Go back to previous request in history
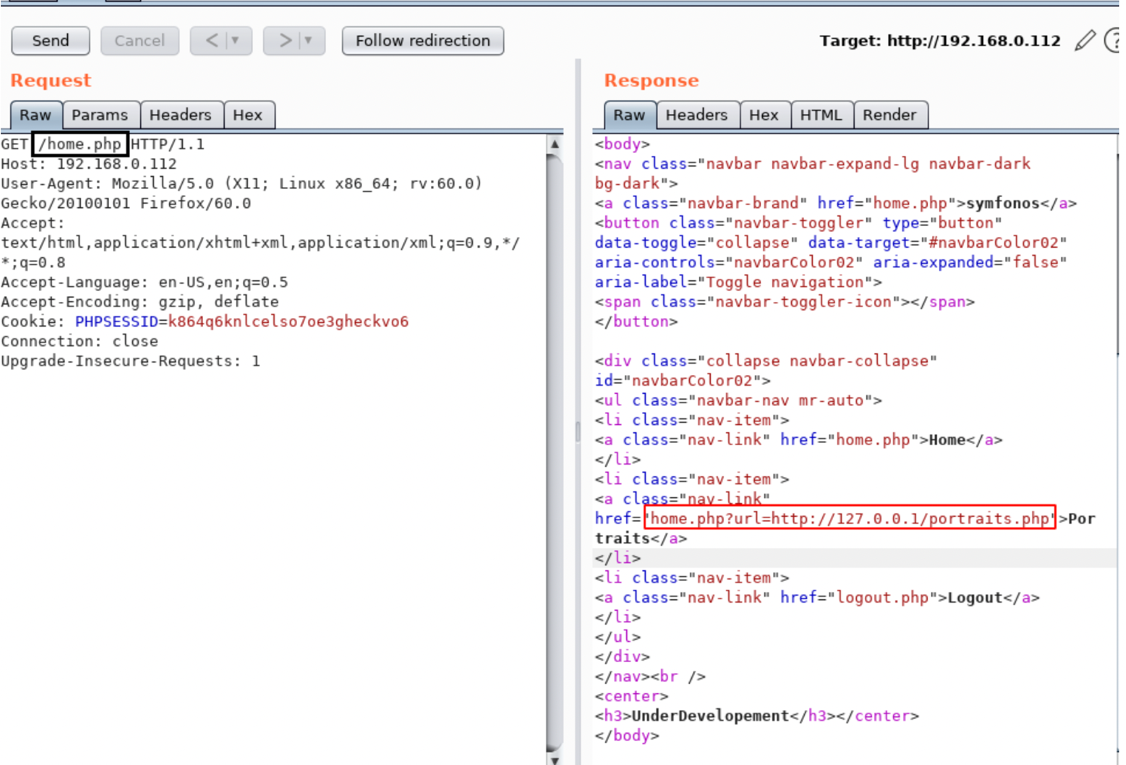Image resolution: width=1126 pixels, height=765 pixels. tap(212, 41)
